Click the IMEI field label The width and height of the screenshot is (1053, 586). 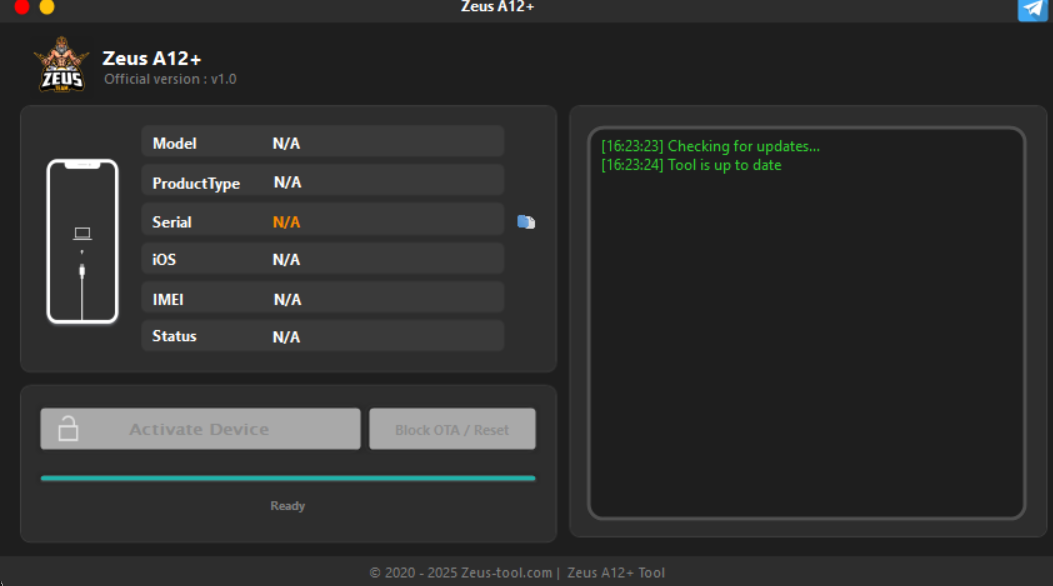(168, 300)
